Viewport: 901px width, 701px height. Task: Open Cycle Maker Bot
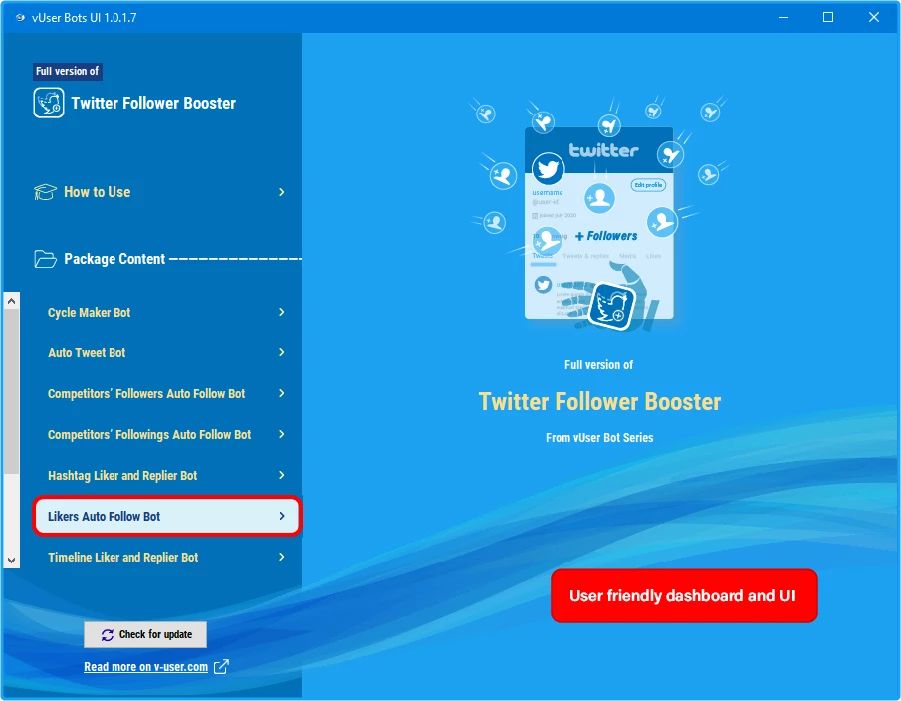[167, 313]
